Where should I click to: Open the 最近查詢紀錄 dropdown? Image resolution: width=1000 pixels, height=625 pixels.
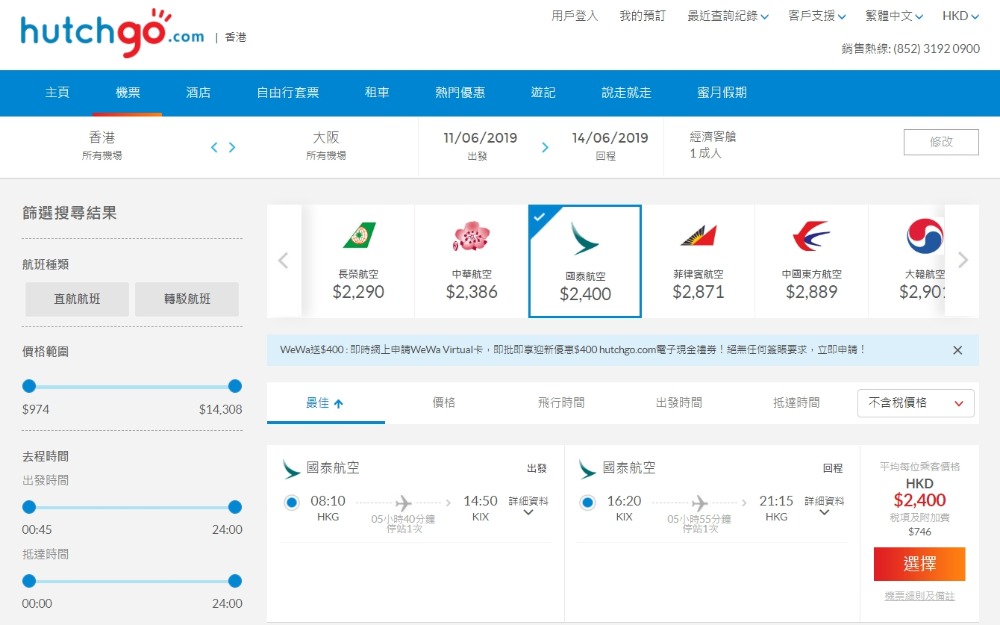(728, 16)
